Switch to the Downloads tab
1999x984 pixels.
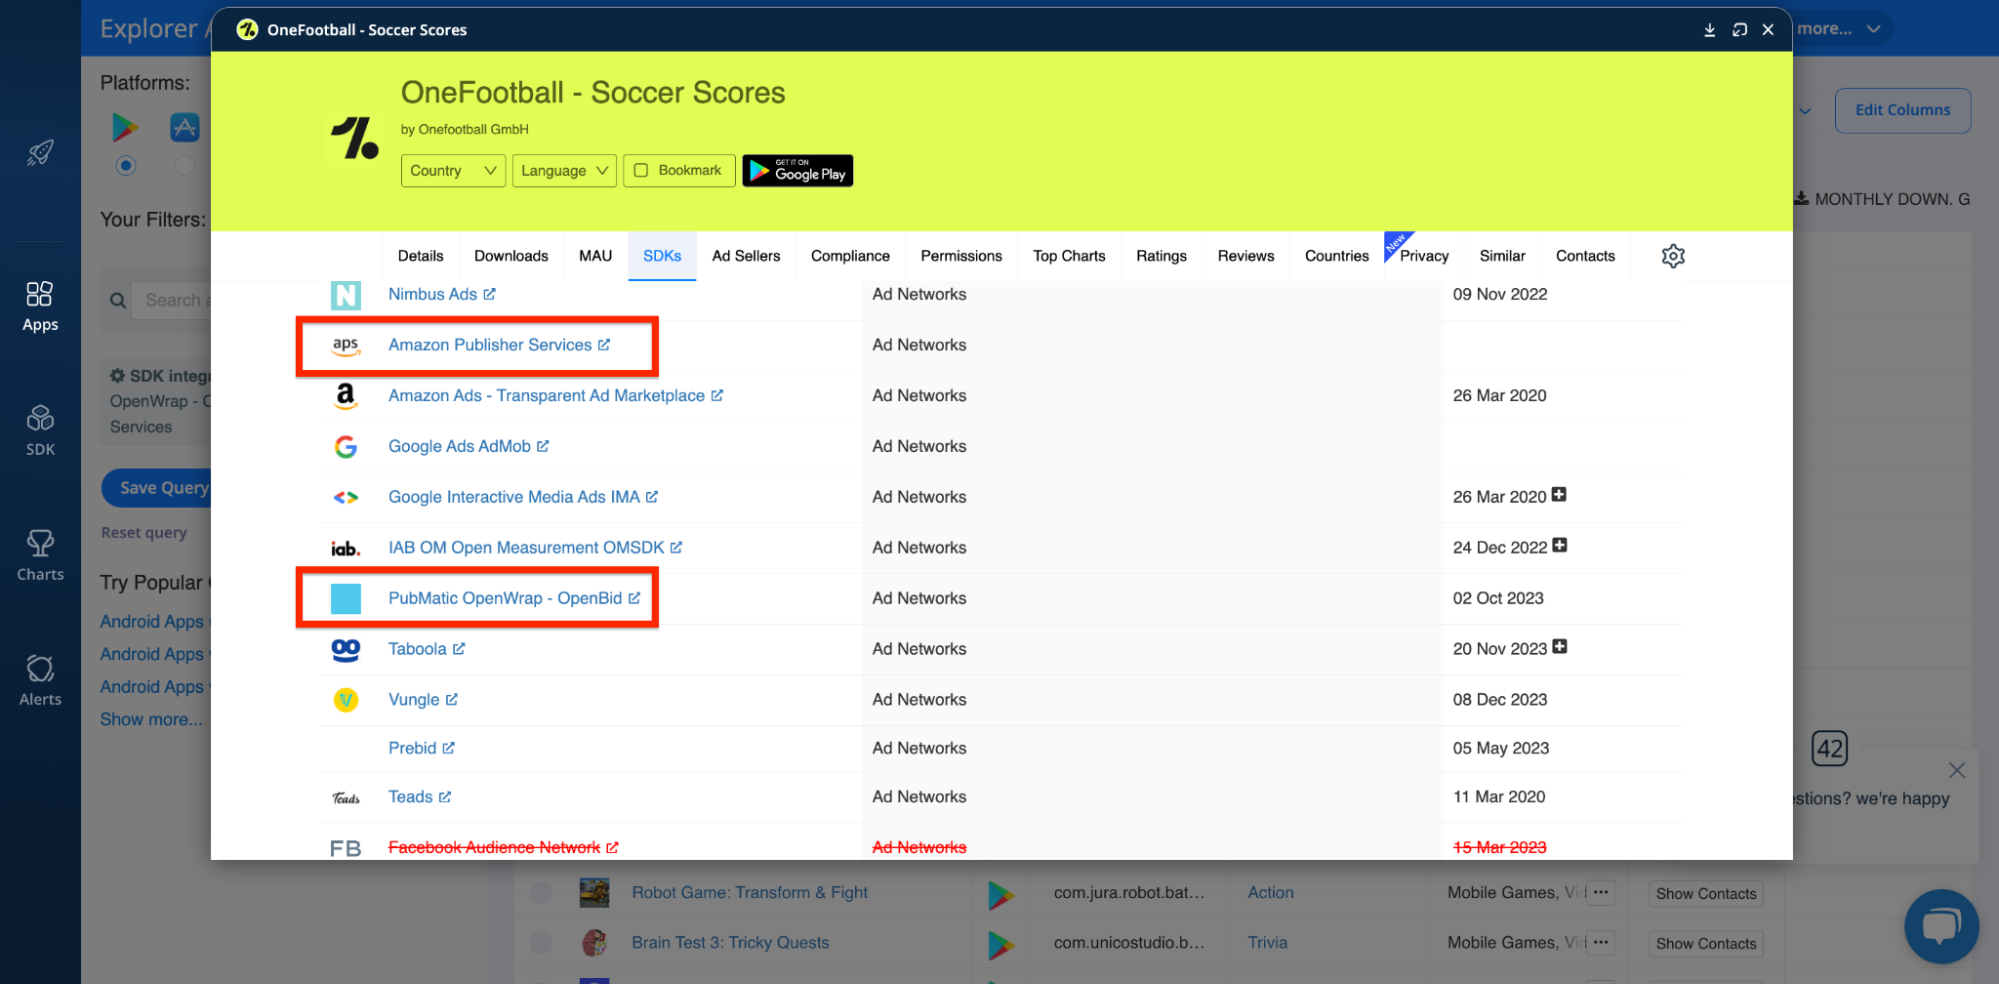coord(511,256)
